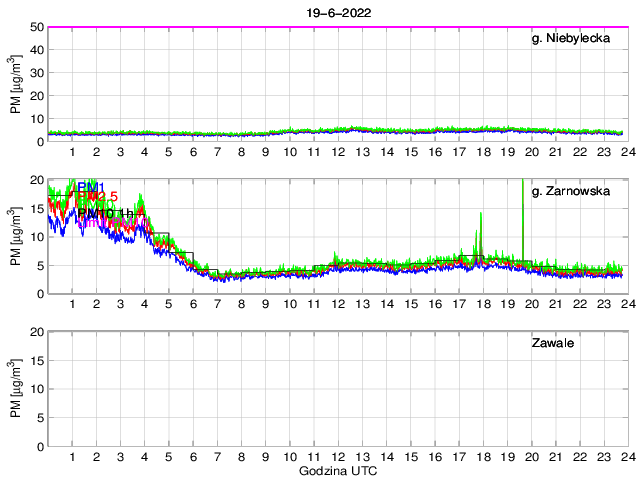
Task: Click the 50 value on the top chart y-axis
Action: pyautogui.click(x=35, y=27)
